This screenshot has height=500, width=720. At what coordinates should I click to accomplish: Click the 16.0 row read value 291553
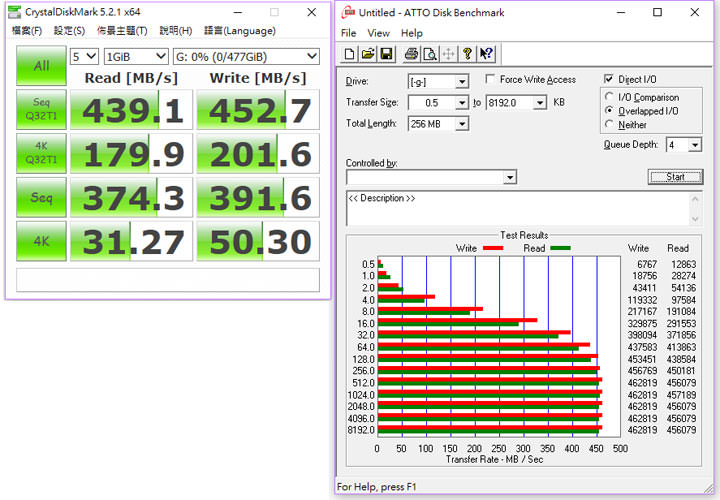681,324
